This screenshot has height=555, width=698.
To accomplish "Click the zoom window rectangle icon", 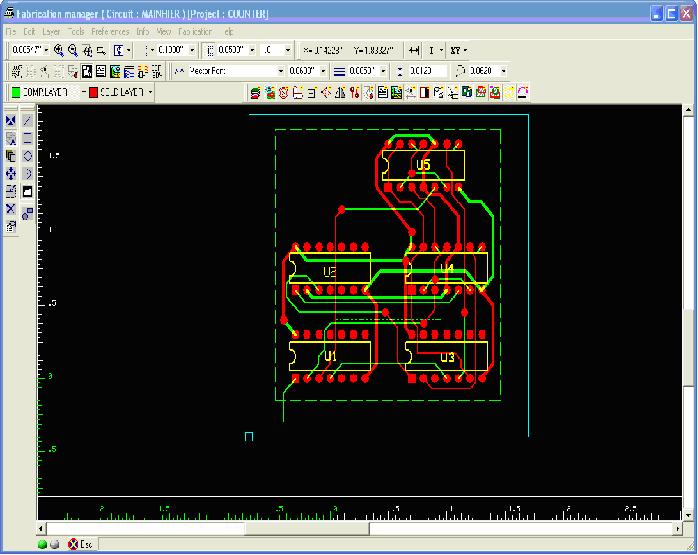I will (x=101, y=51).
